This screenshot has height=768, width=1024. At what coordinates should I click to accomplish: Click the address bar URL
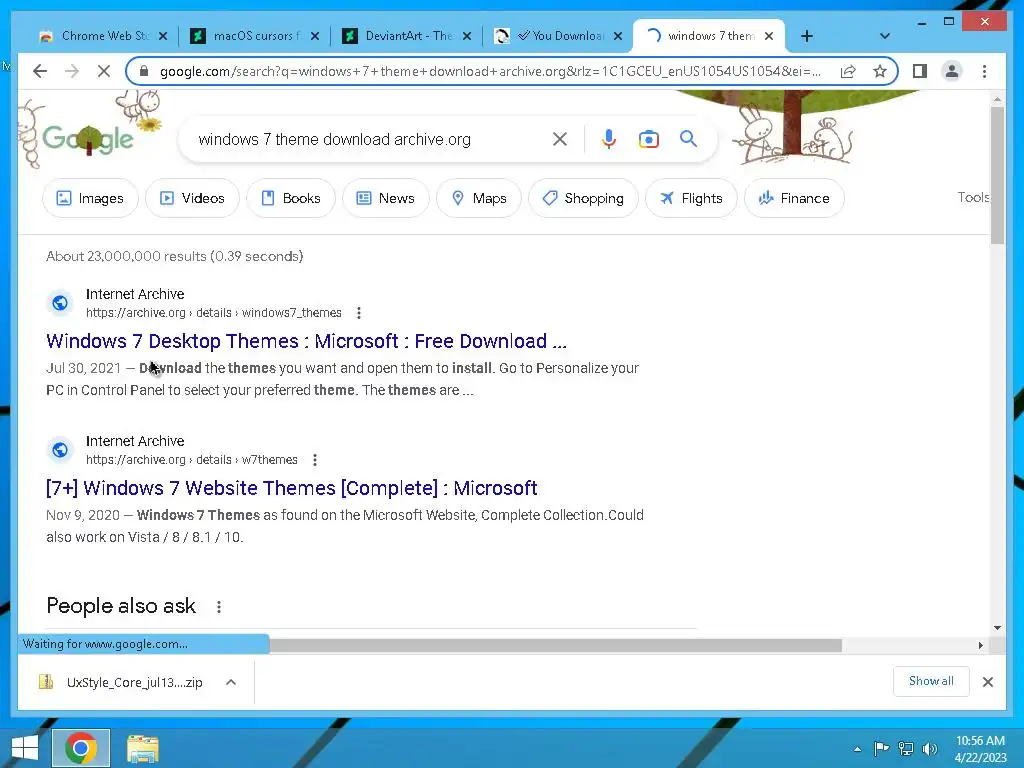[x=490, y=71]
